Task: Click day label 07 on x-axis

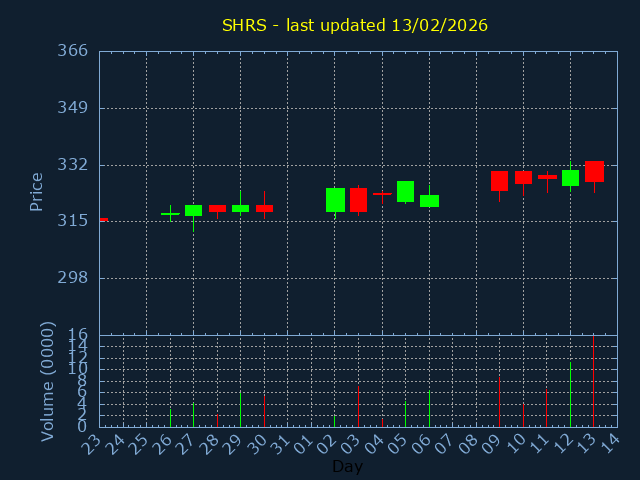Action: point(444,444)
